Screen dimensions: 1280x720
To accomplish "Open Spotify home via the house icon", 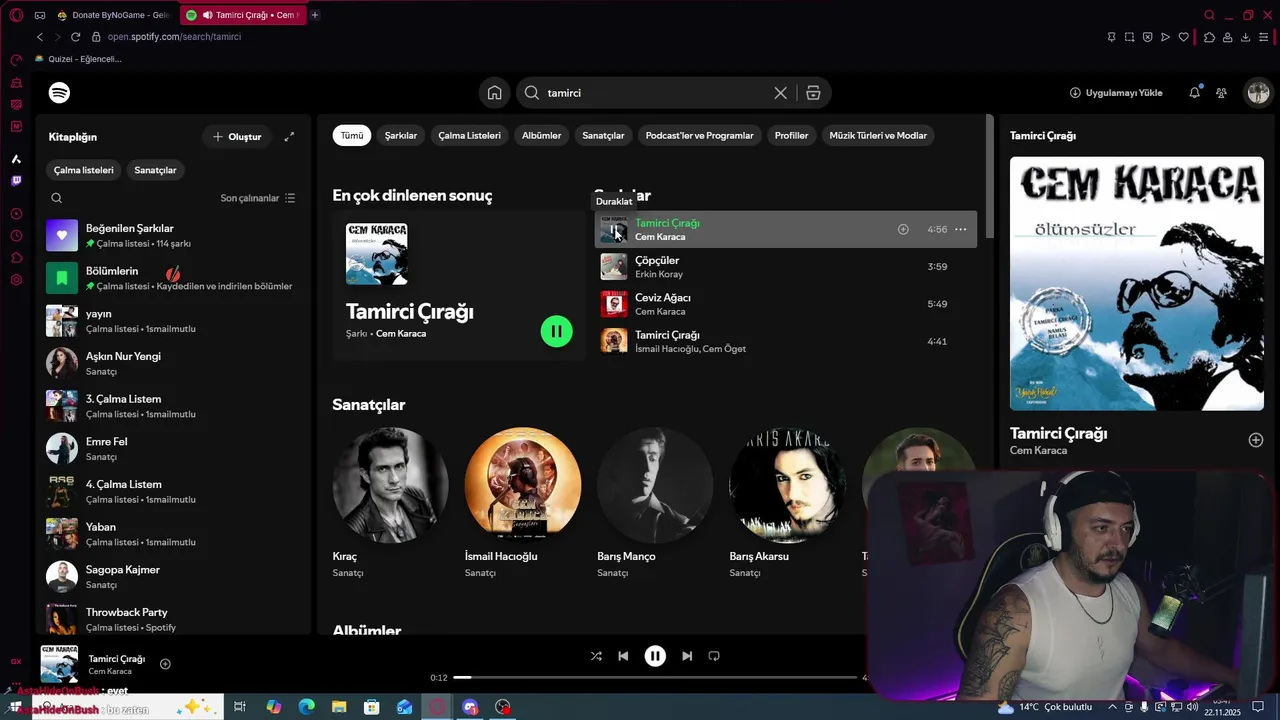I will point(494,93).
